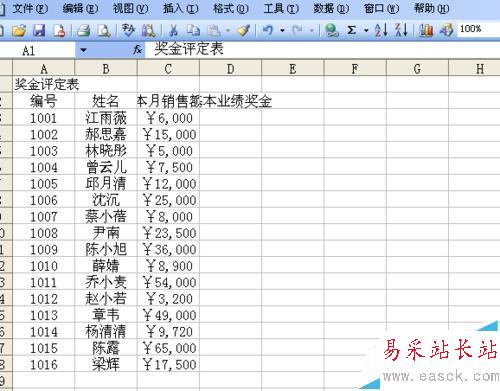The width and height of the screenshot is (500, 391).
Task: Undo the last action
Action: coord(268,30)
